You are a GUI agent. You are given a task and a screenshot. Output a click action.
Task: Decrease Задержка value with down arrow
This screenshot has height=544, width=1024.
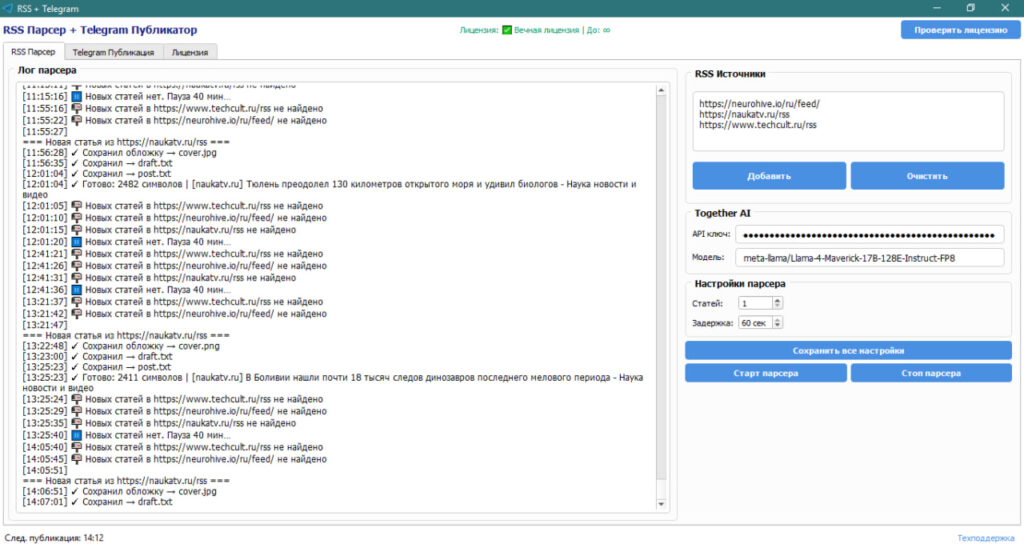pyautogui.click(x=778, y=326)
